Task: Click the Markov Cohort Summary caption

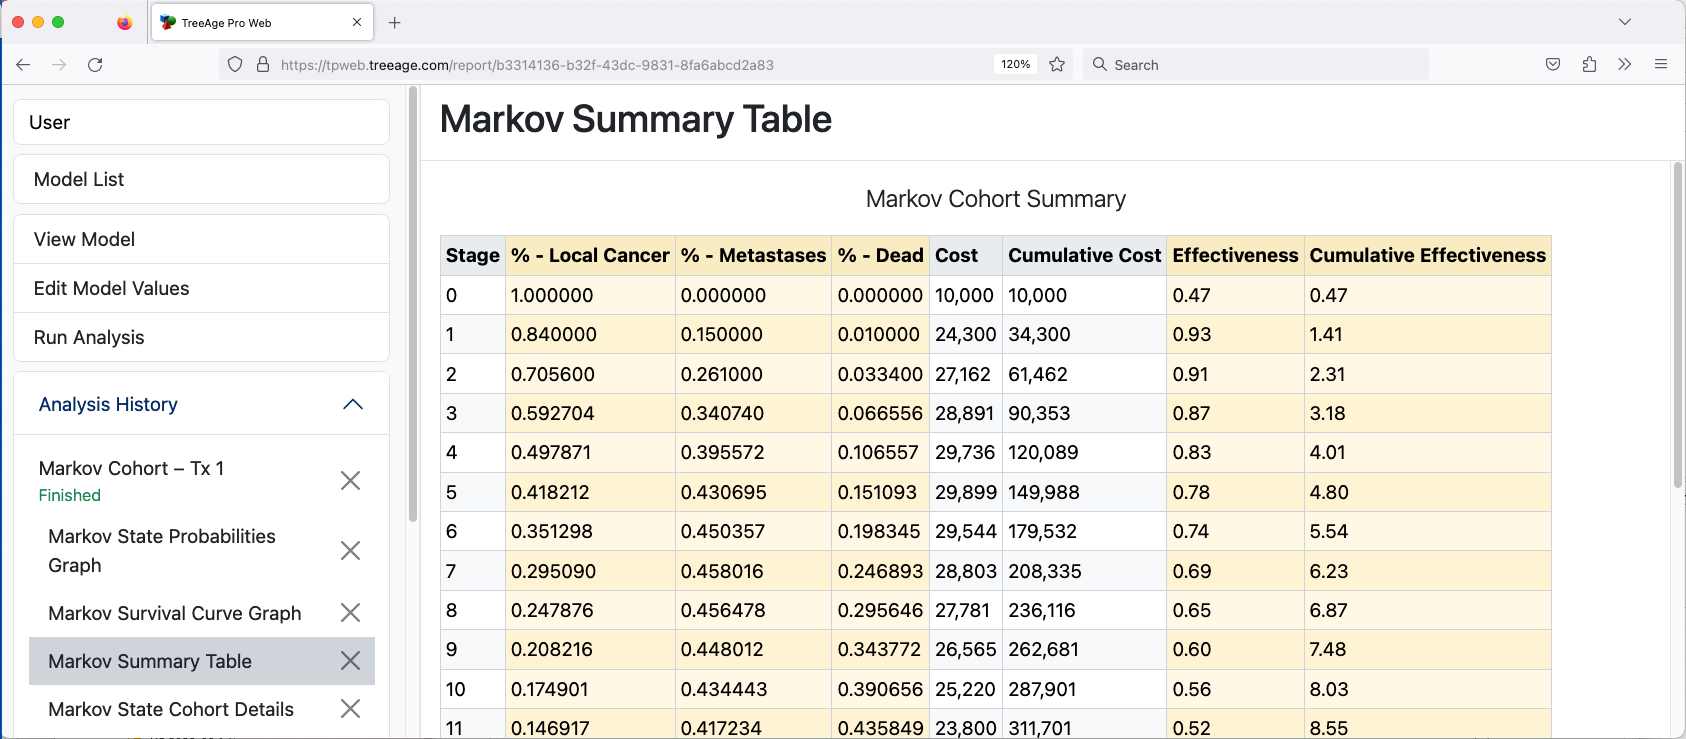Action: coord(996,199)
